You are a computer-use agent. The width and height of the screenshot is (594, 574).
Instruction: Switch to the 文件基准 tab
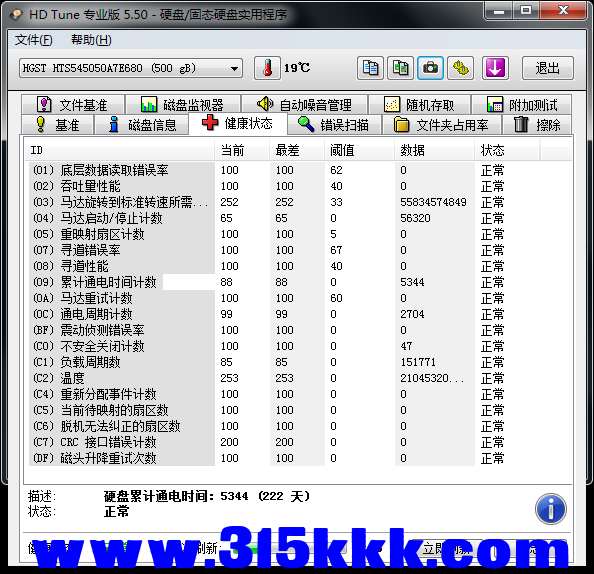tap(73, 105)
